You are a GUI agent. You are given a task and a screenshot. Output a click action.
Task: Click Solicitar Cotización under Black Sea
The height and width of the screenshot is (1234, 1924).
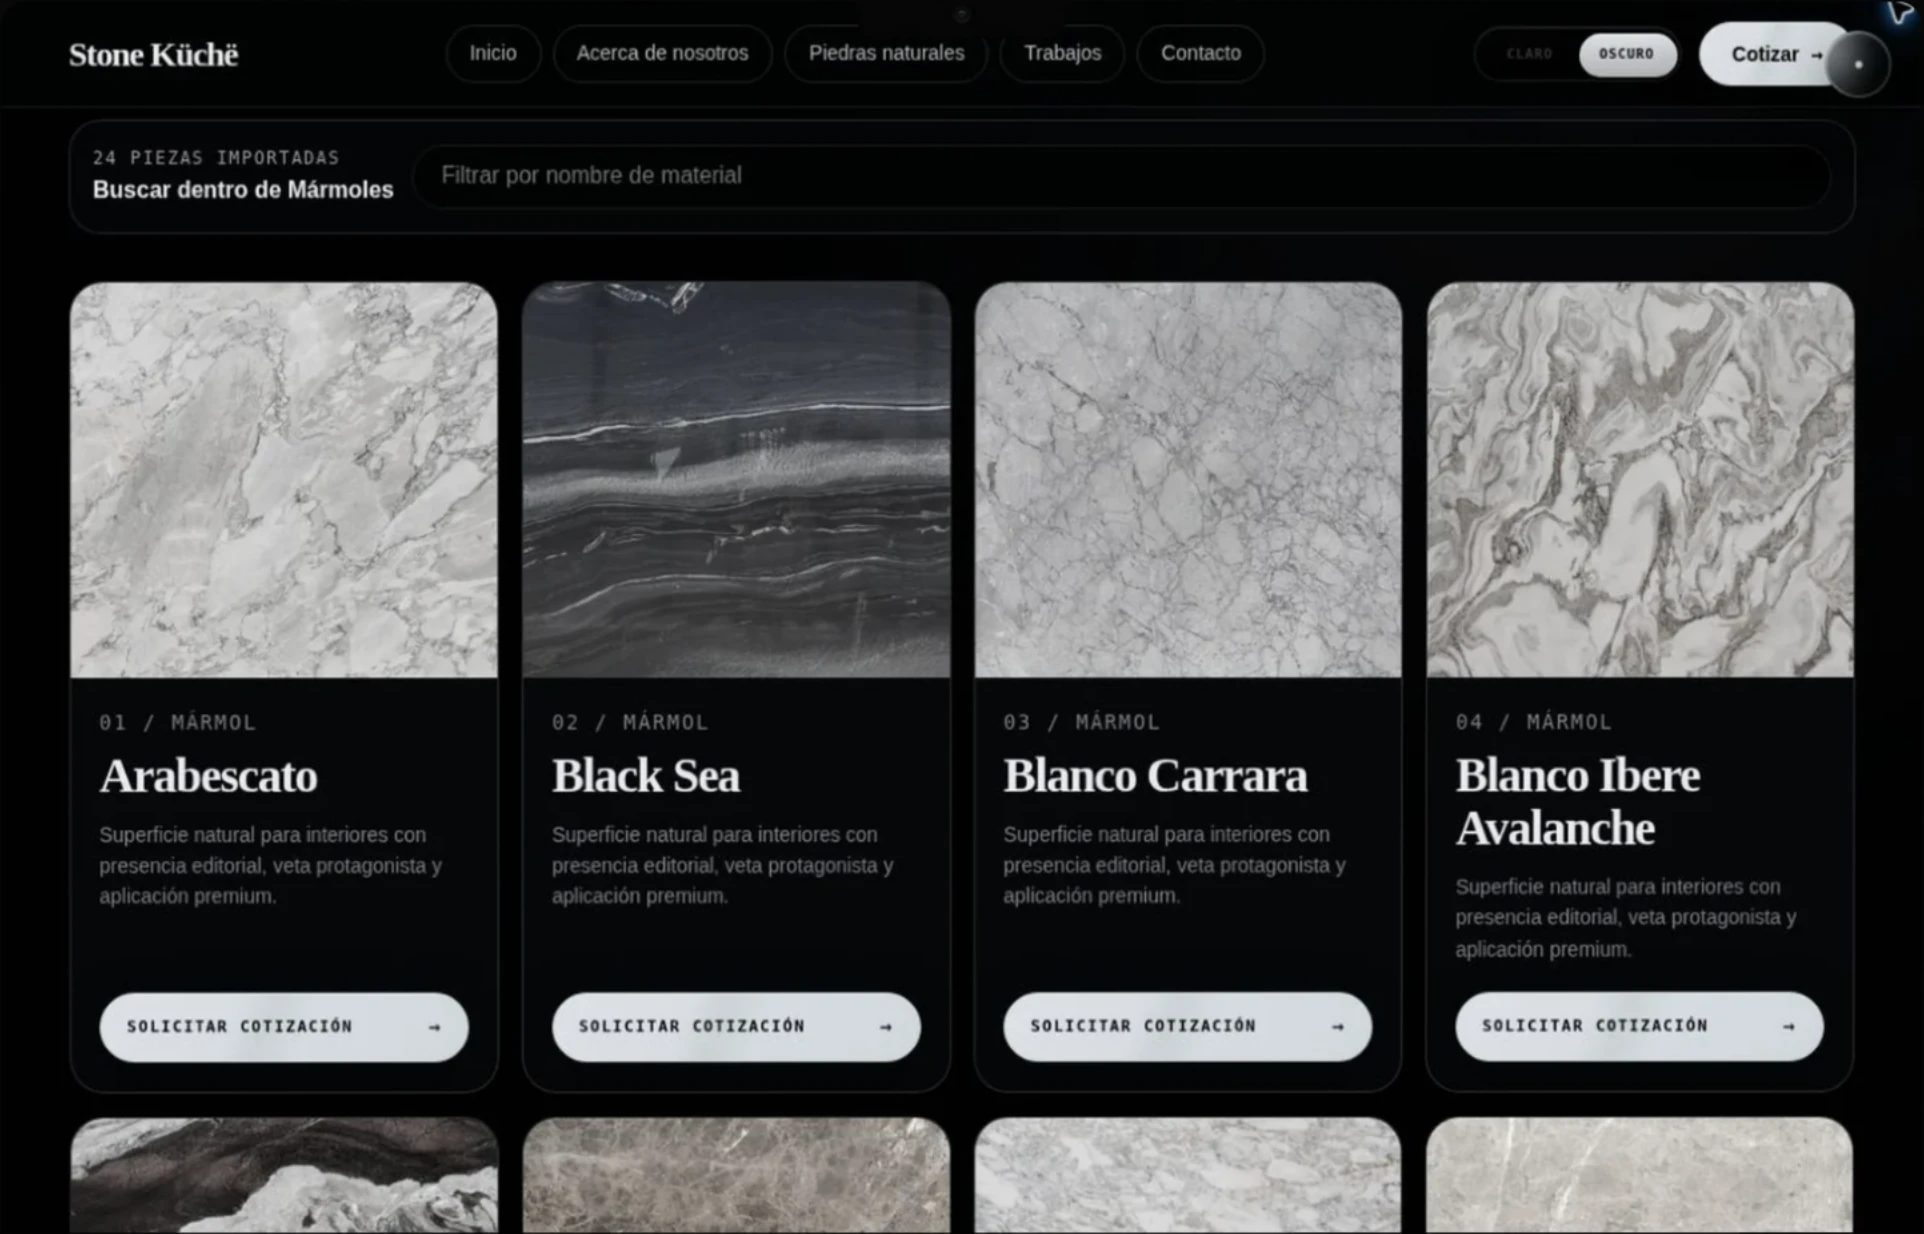coord(736,1027)
